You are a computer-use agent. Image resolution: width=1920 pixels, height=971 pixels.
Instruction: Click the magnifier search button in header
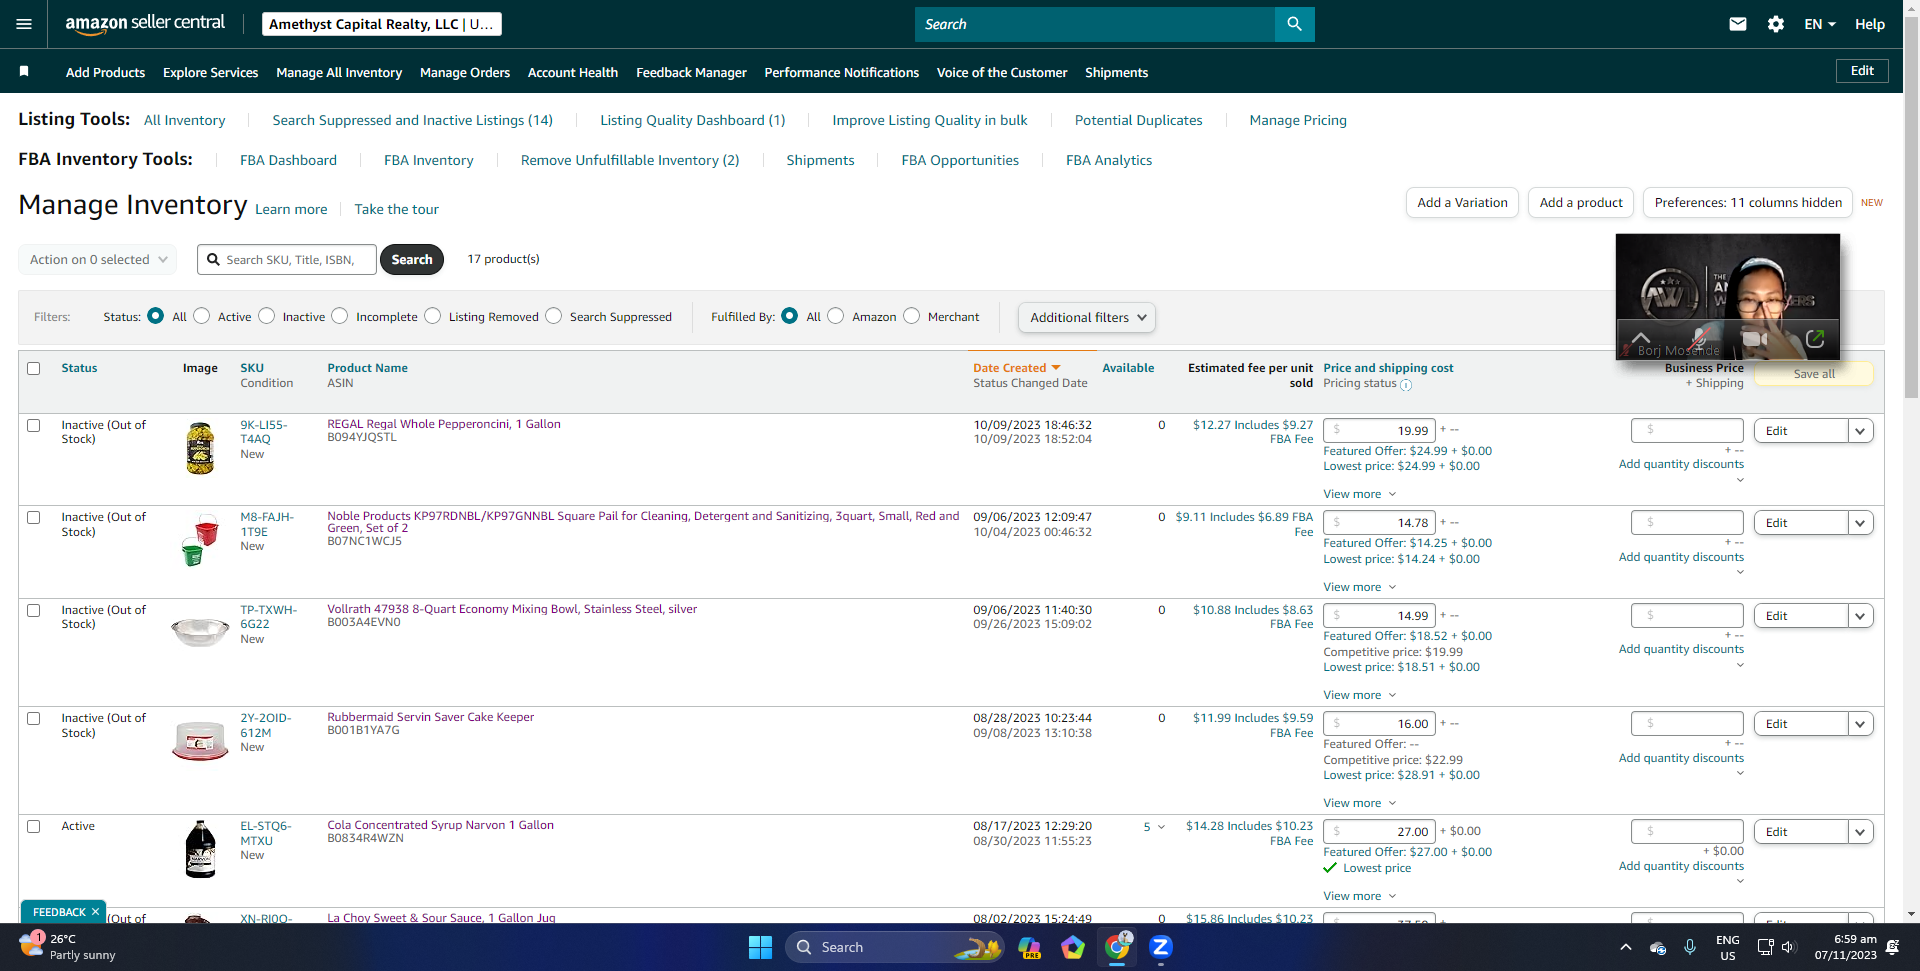pyautogui.click(x=1294, y=24)
